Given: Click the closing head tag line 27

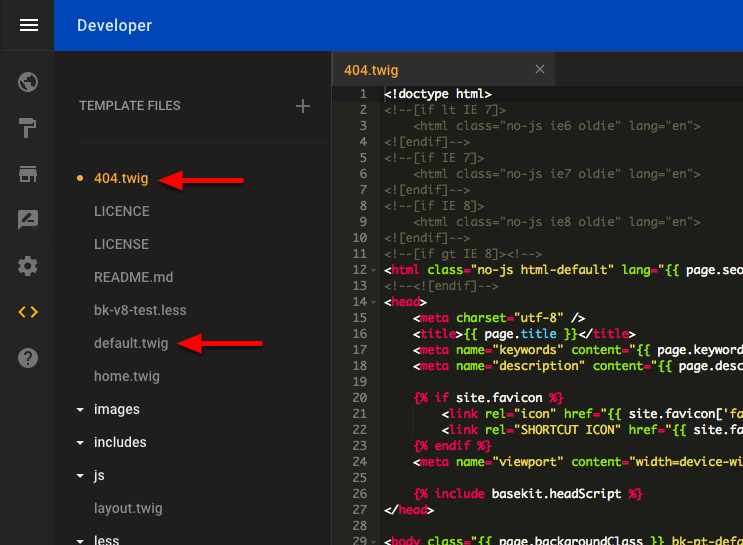Looking at the screenshot, I should pyautogui.click(x=408, y=509).
